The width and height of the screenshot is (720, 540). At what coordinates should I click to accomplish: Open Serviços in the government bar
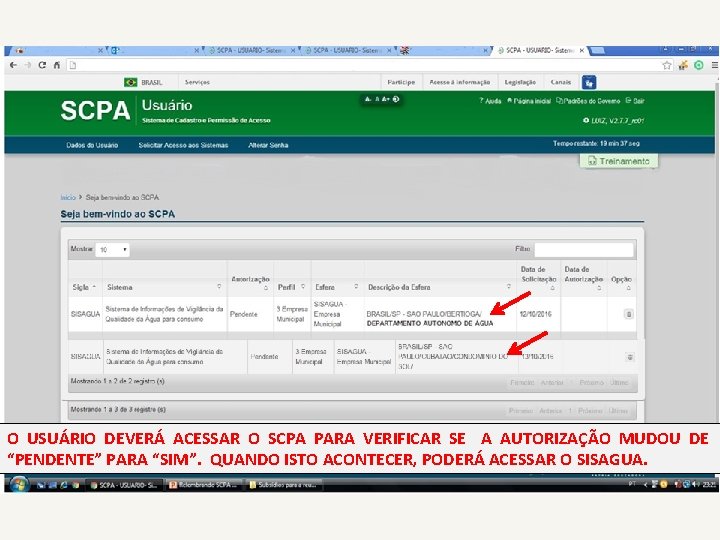pyautogui.click(x=197, y=82)
